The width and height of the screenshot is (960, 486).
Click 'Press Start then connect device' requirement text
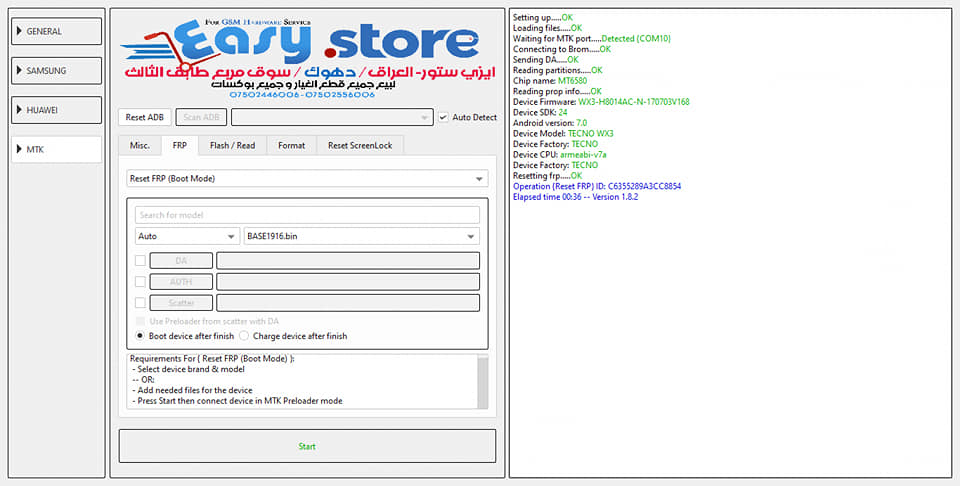240,401
